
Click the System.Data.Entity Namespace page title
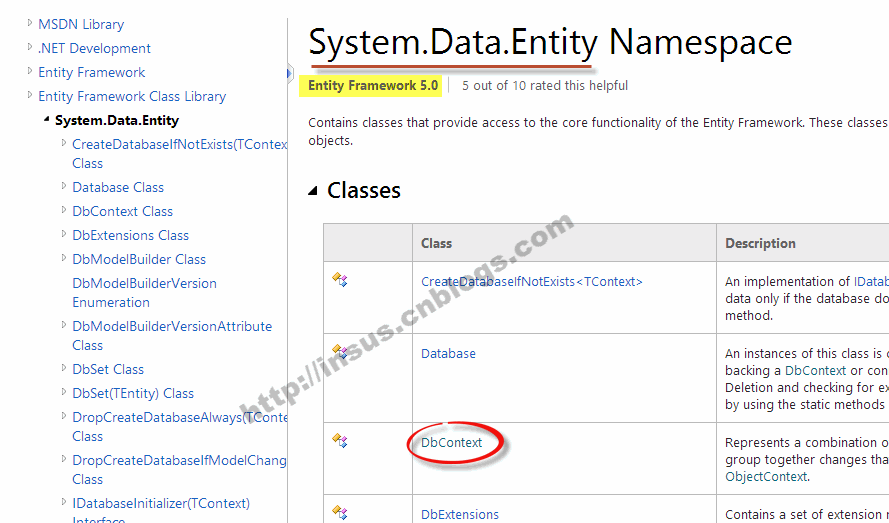(x=550, y=42)
